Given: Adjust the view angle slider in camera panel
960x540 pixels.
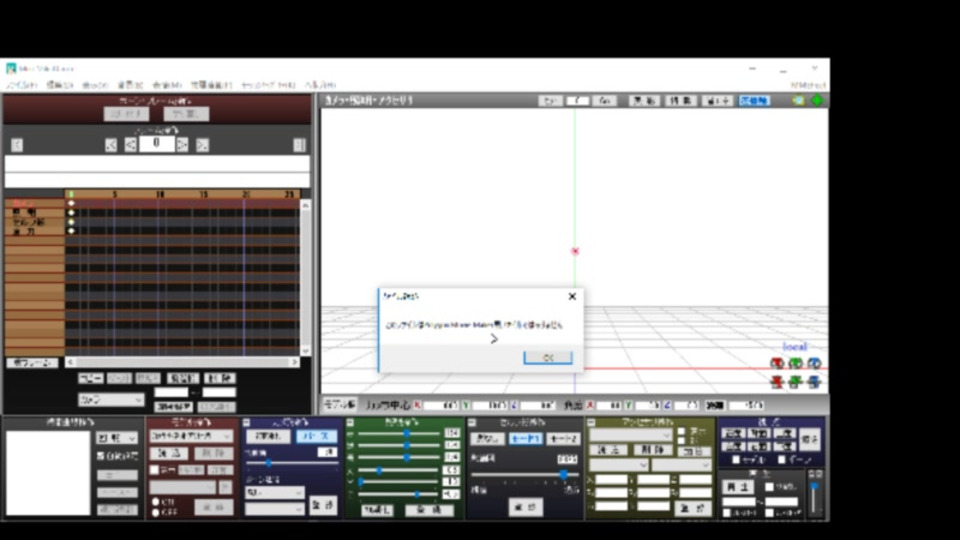Looking at the screenshot, I should [x=291, y=463].
